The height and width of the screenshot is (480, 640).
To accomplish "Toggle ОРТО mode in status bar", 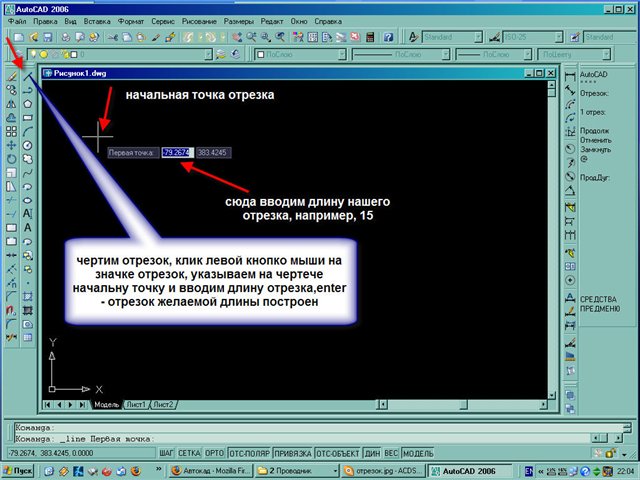I will click(x=215, y=452).
